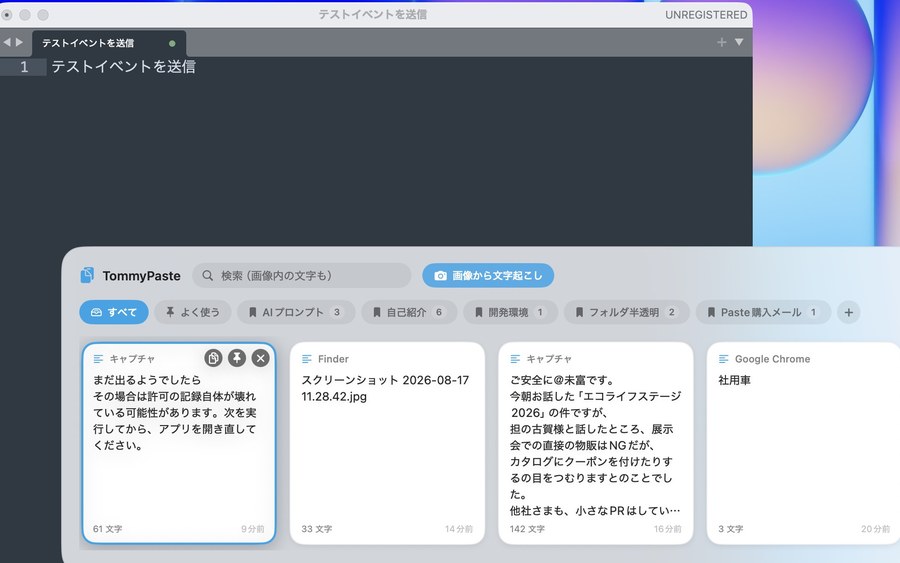Open the フォルダ半透明 folder tab
Screen dimensions: 900x563
[626, 312]
